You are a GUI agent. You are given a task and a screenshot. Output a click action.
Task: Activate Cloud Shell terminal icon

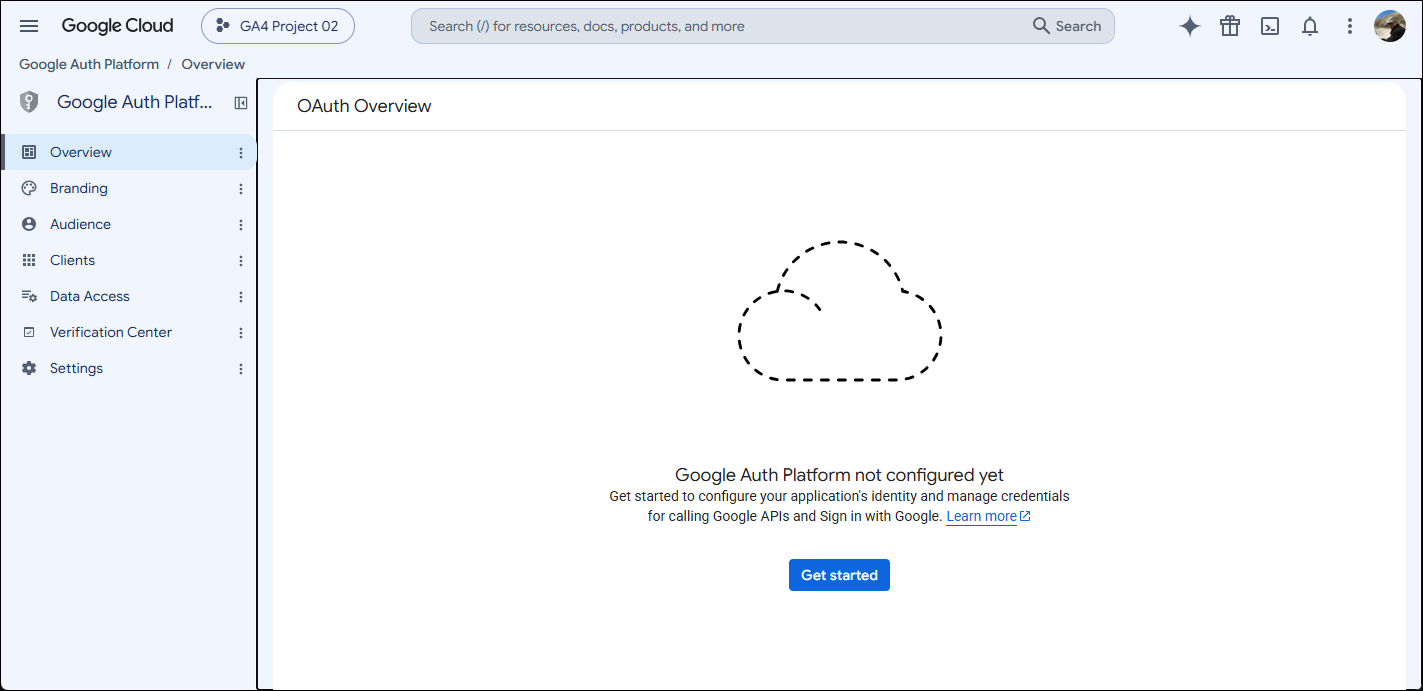(1270, 27)
